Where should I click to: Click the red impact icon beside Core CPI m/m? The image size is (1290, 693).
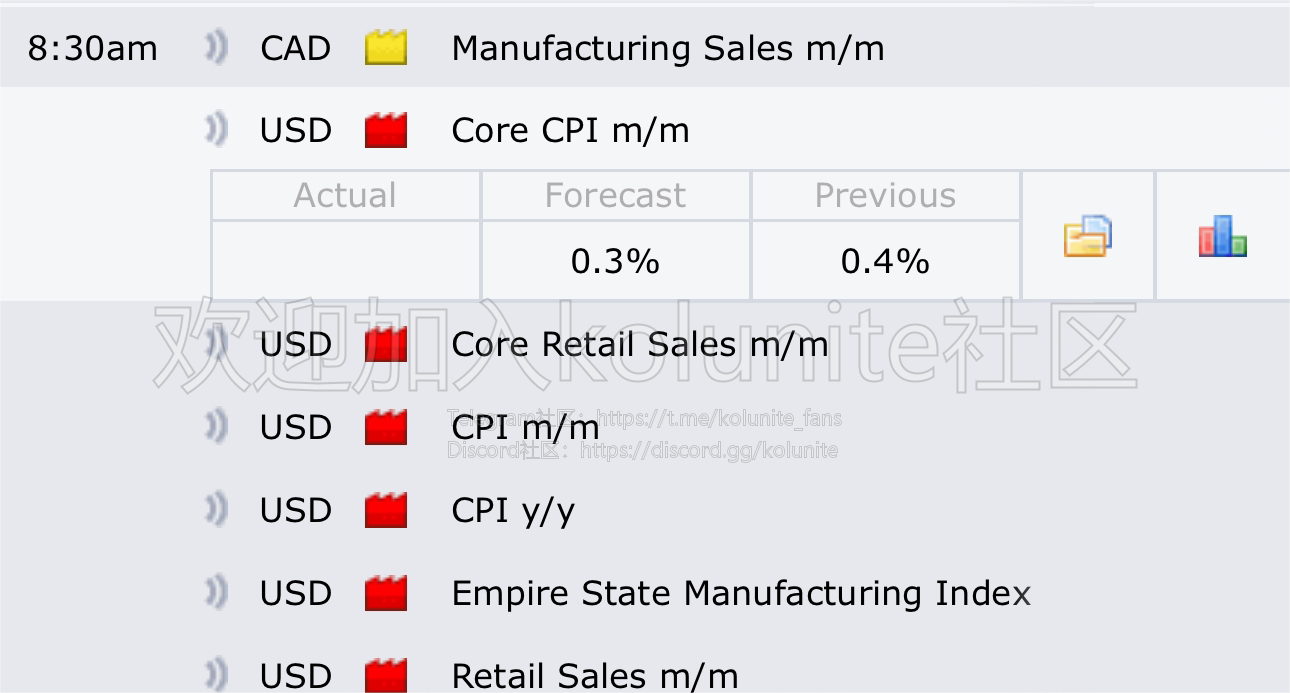(x=386, y=130)
